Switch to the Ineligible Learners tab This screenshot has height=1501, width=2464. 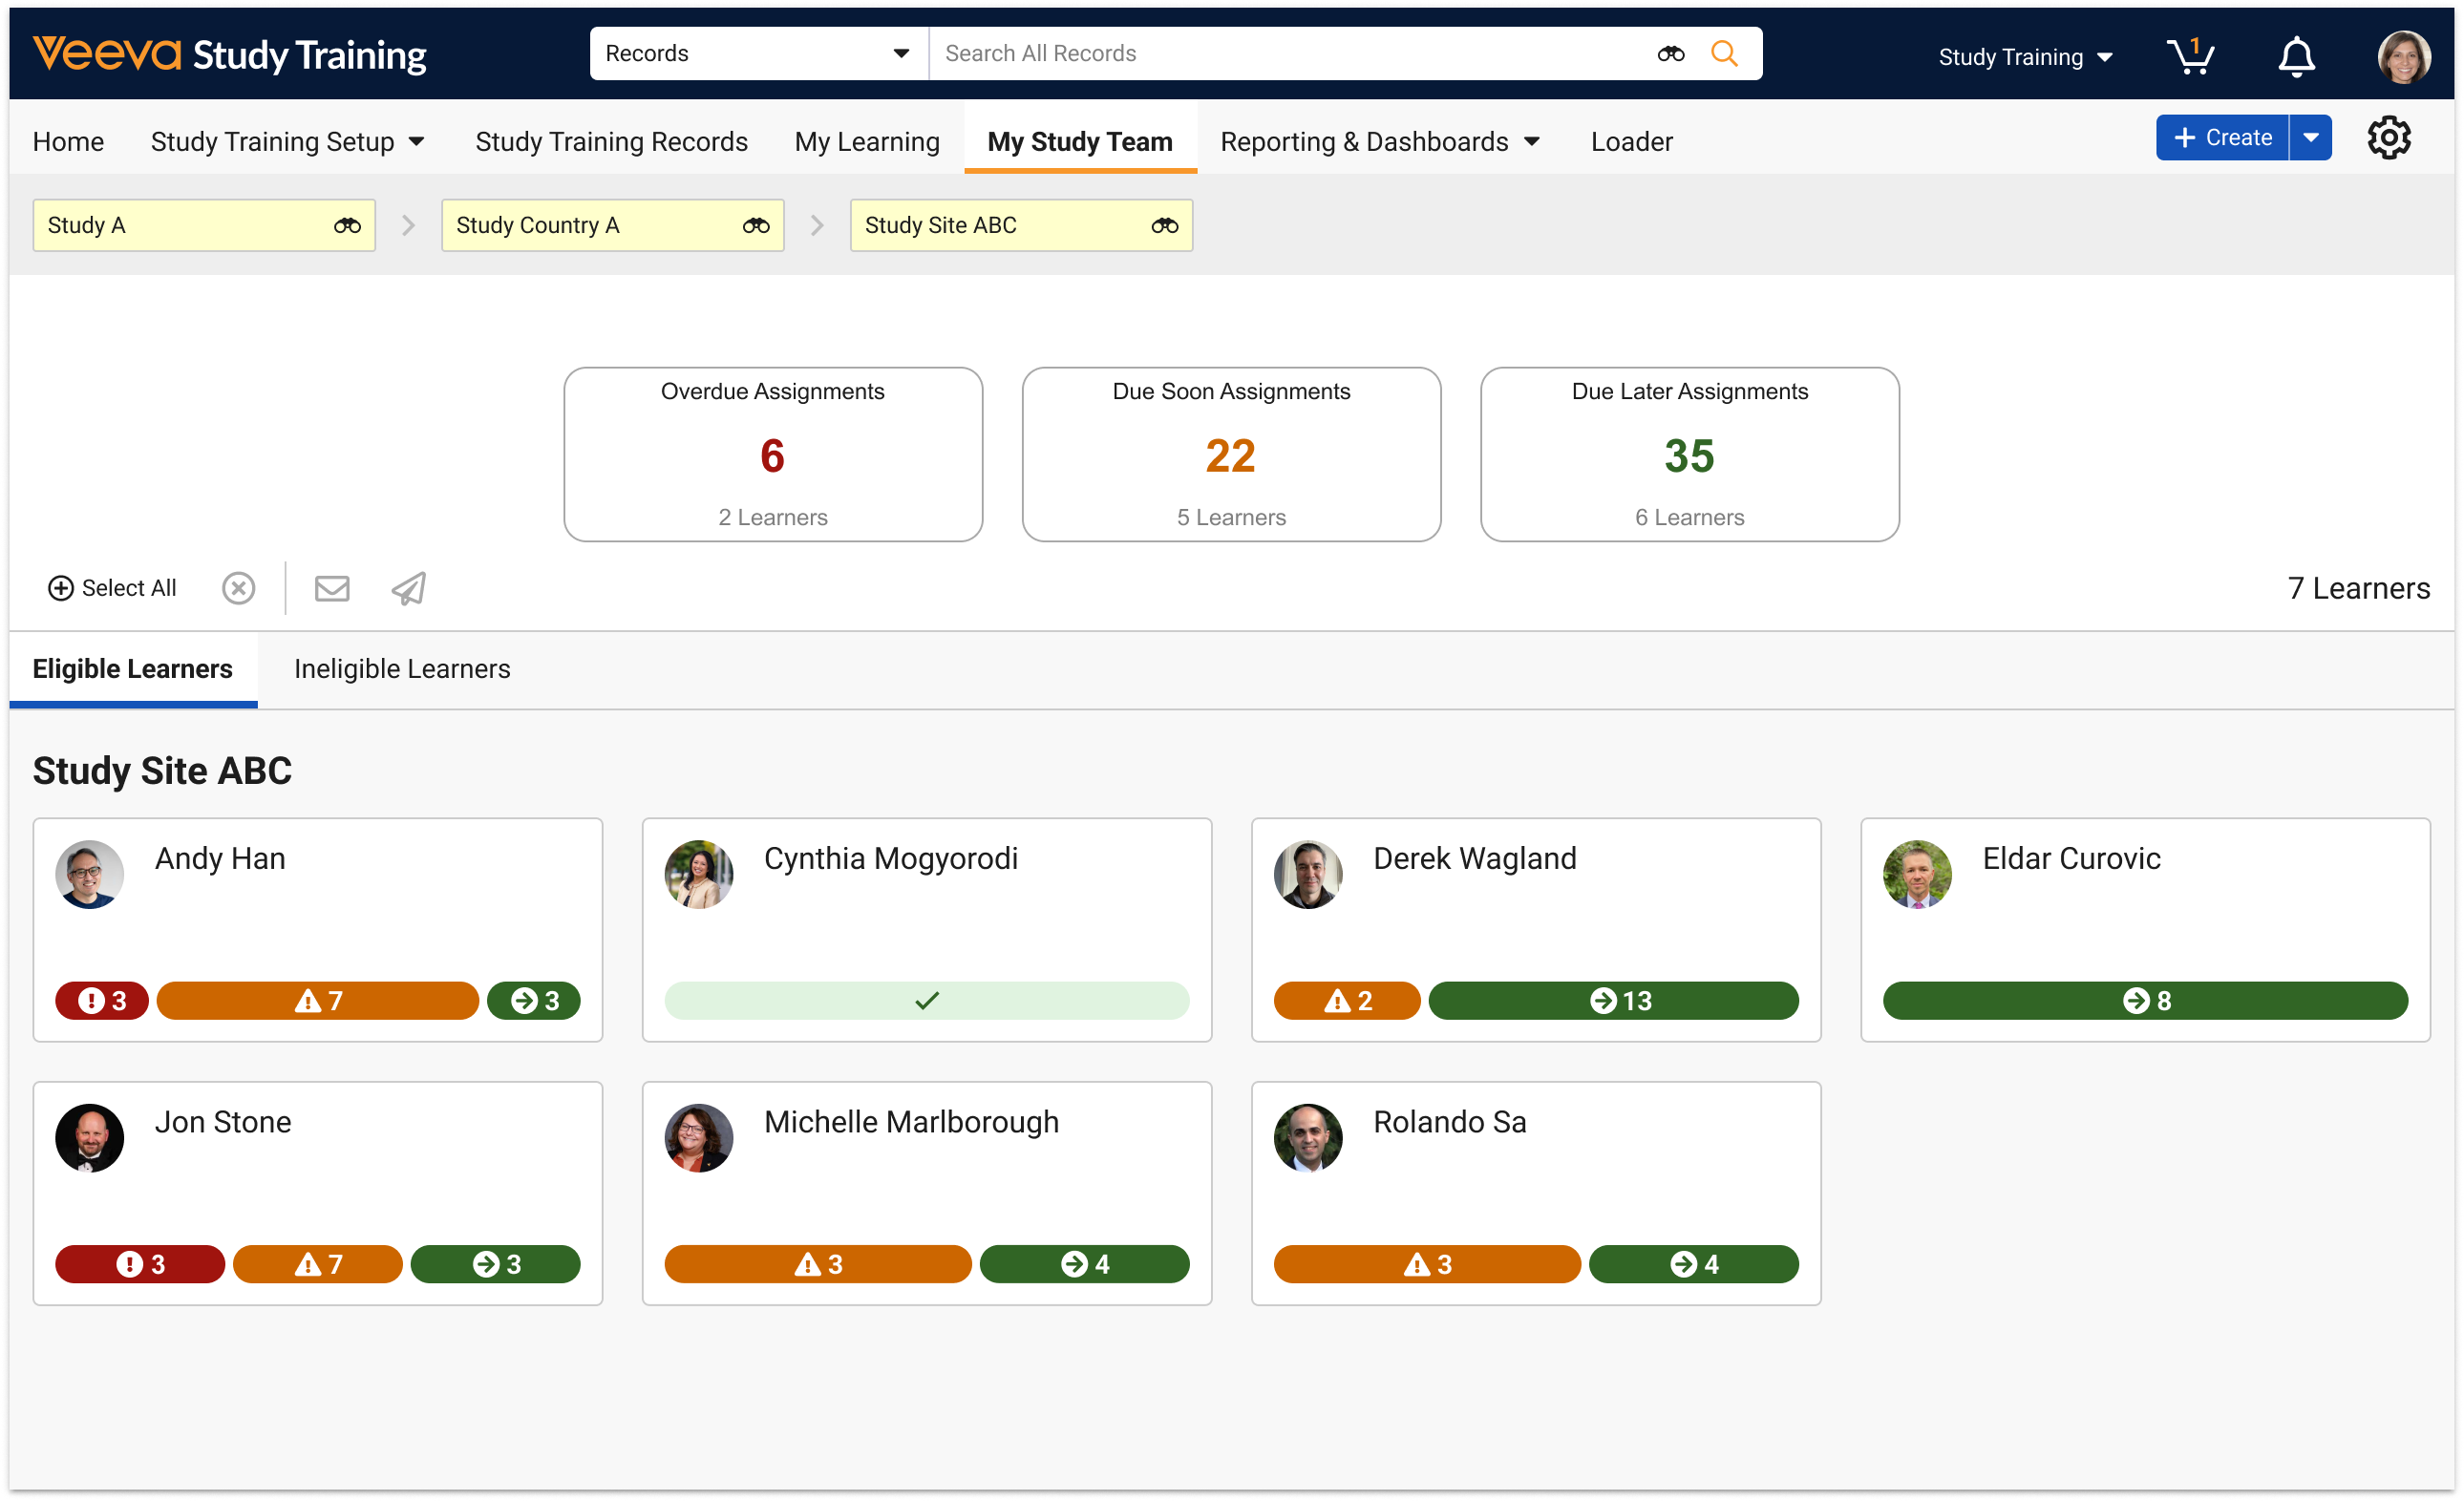(402, 669)
